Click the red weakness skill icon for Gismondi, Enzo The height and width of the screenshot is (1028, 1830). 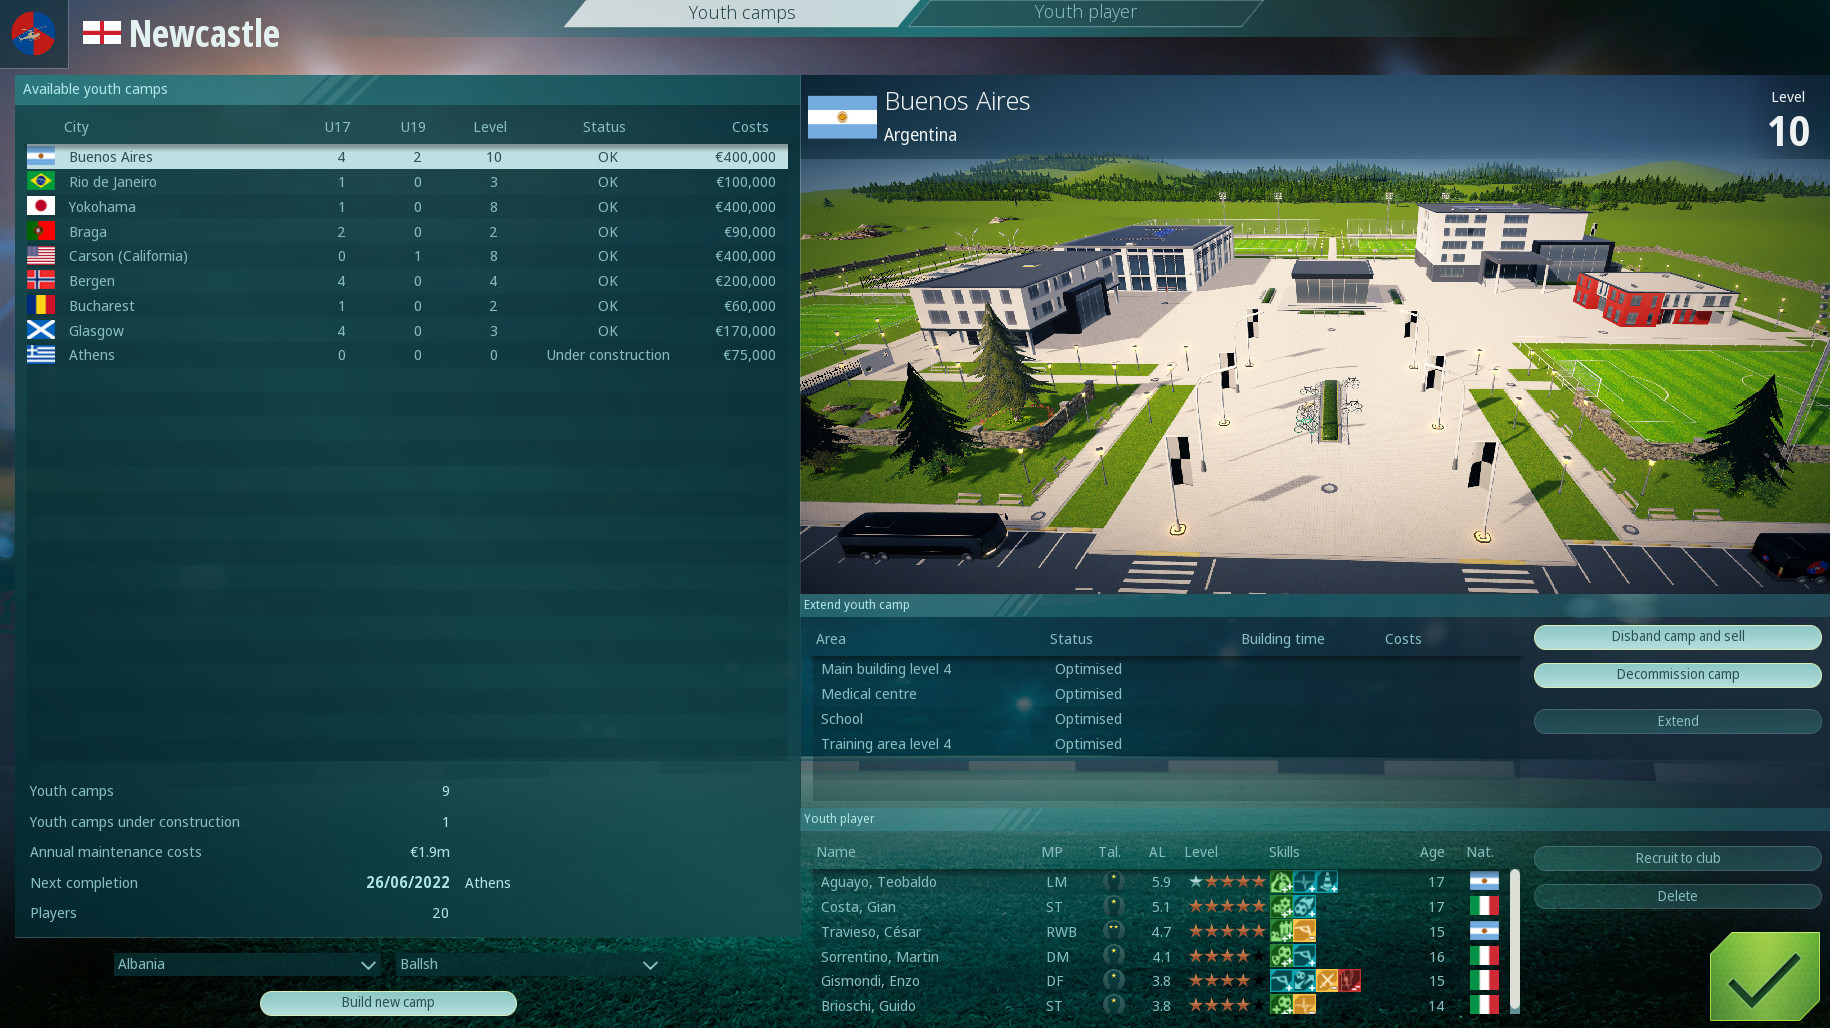coord(1350,981)
